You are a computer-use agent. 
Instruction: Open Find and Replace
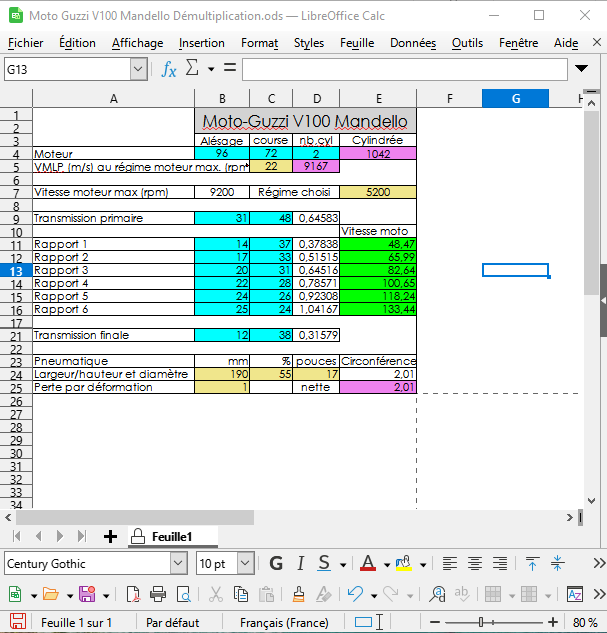point(437,594)
